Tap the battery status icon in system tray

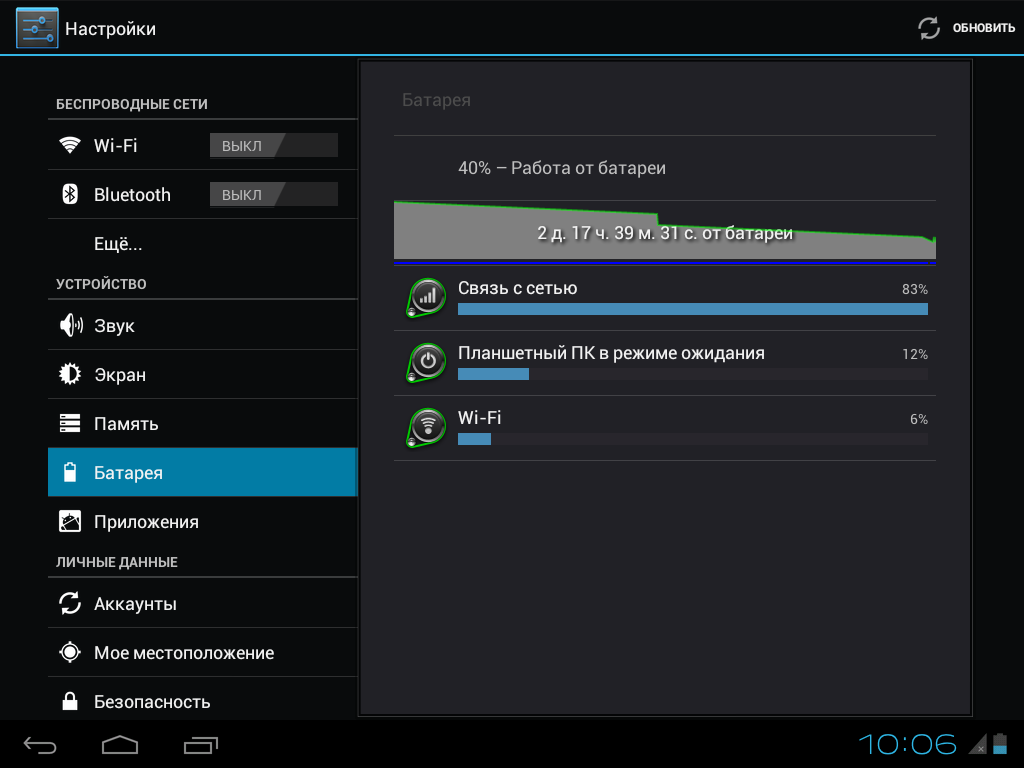(1000, 744)
